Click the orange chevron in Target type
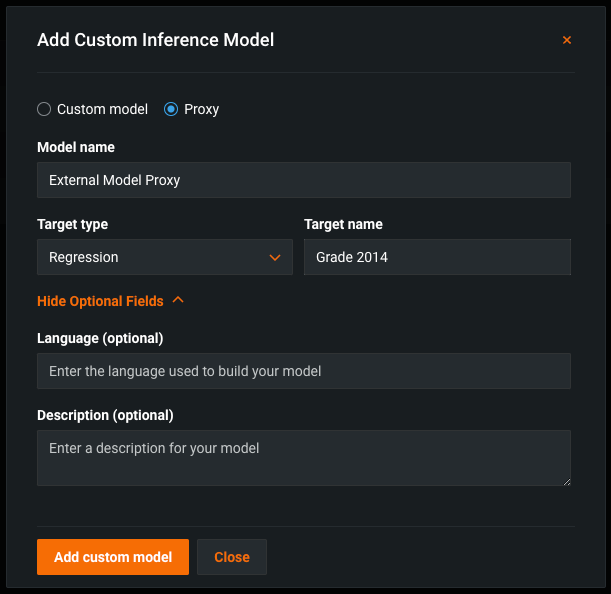This screenshot has width=611, height=594. click(x=275, y=257)
